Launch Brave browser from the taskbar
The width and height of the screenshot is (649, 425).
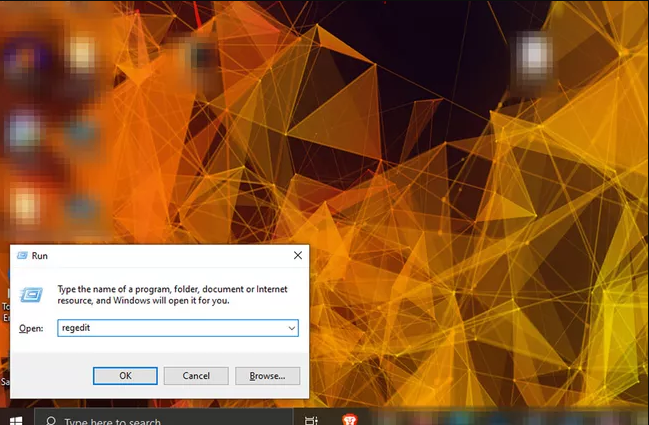click(350, 420)
